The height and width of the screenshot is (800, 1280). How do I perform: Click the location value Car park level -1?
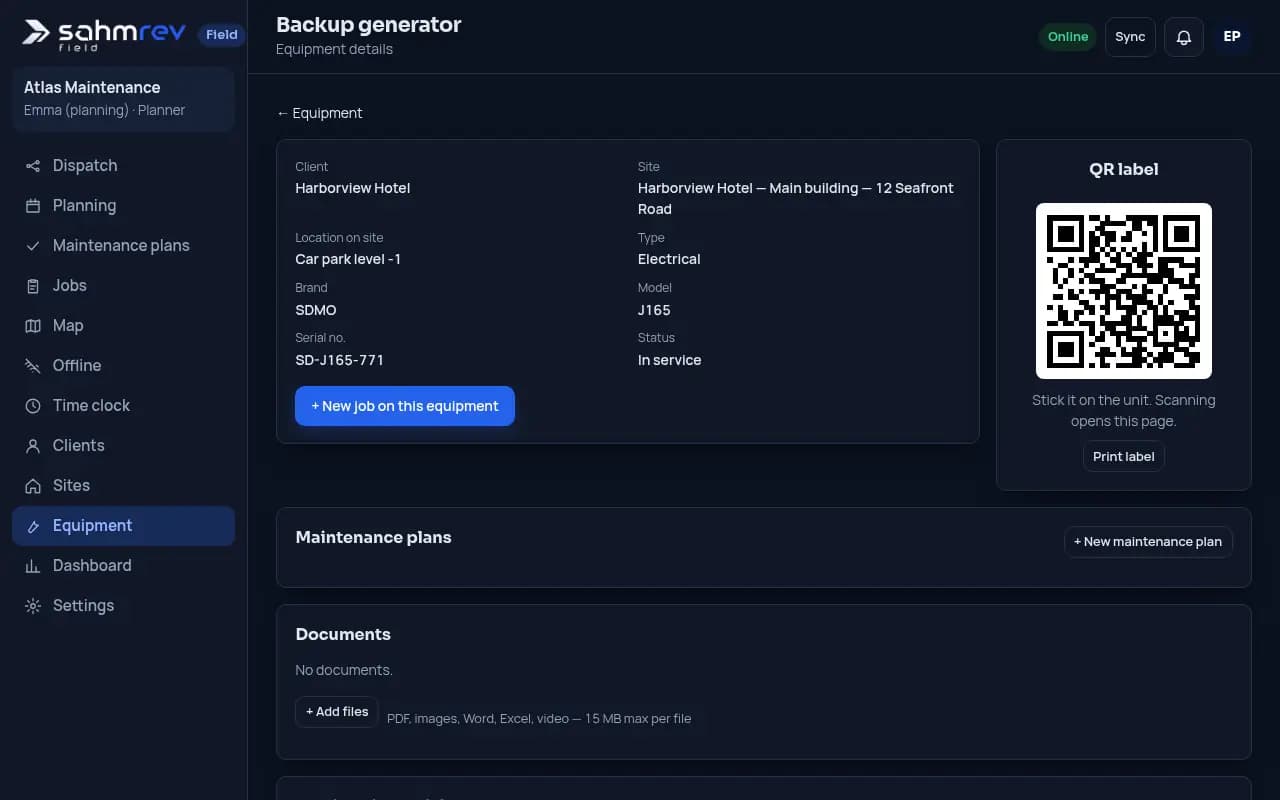(x=348, y=259)
